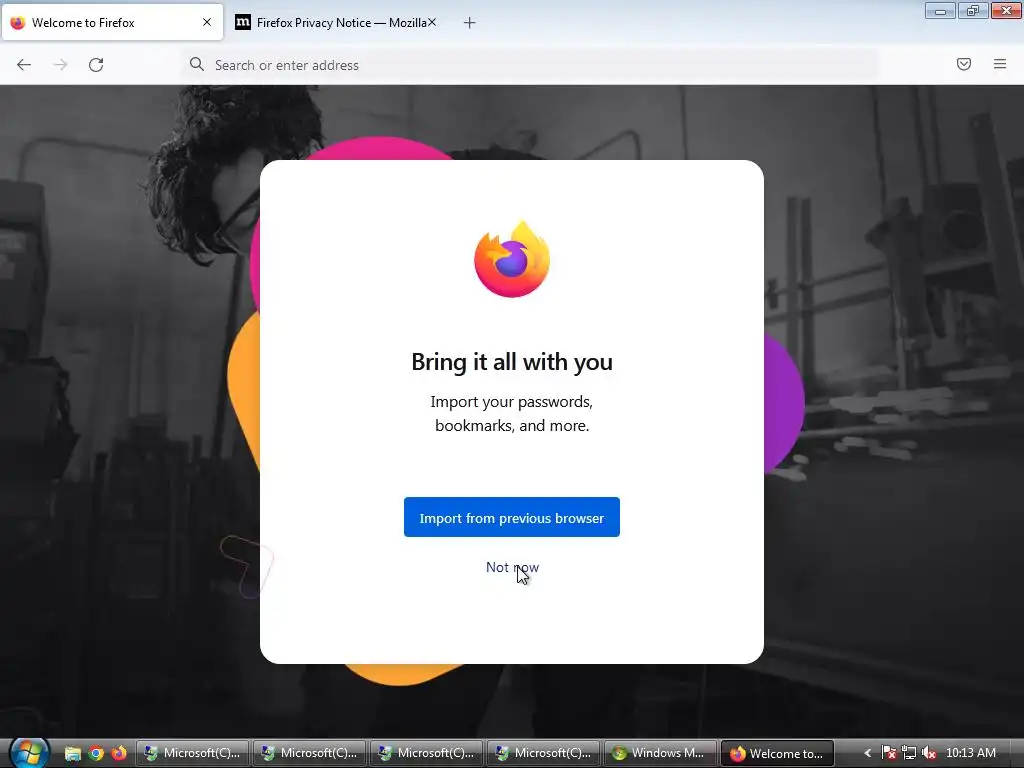Show hidden tray icons chevron
This screenshot has height=768, width=1024.
point(867,753)
